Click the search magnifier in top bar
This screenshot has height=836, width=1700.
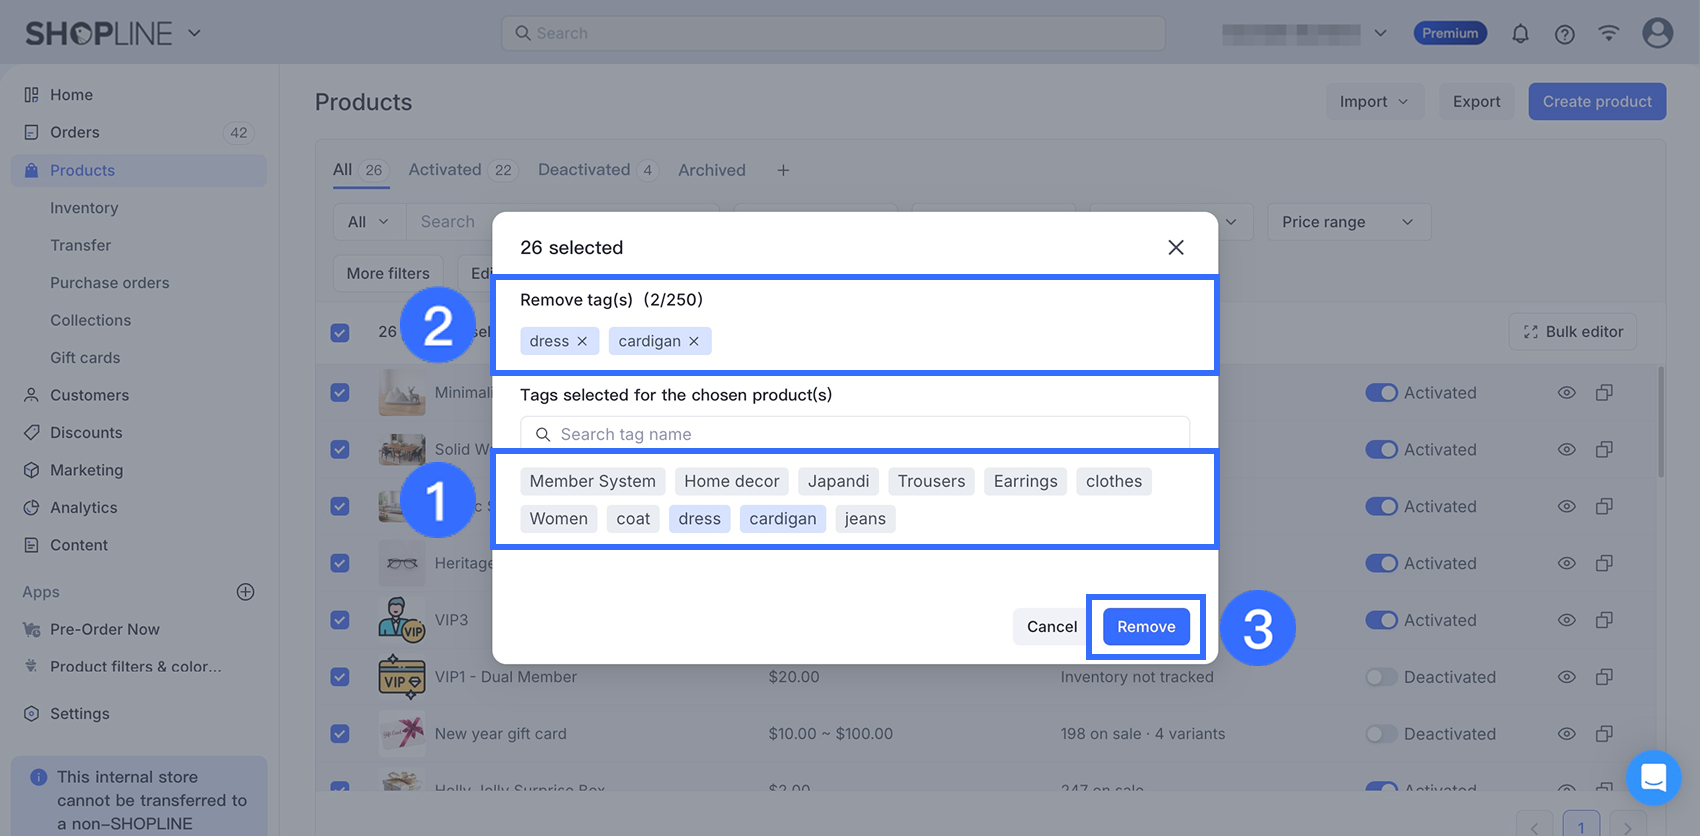point(523,33)
